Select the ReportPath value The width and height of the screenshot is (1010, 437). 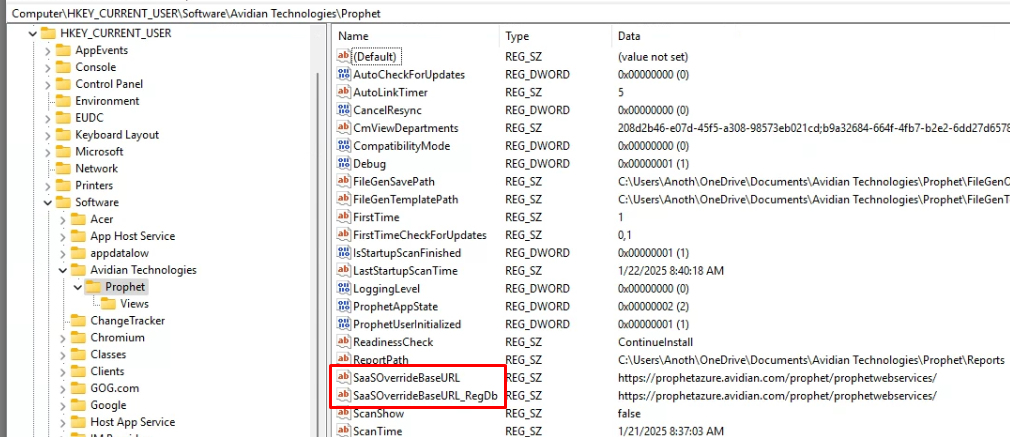pos(381,360)
